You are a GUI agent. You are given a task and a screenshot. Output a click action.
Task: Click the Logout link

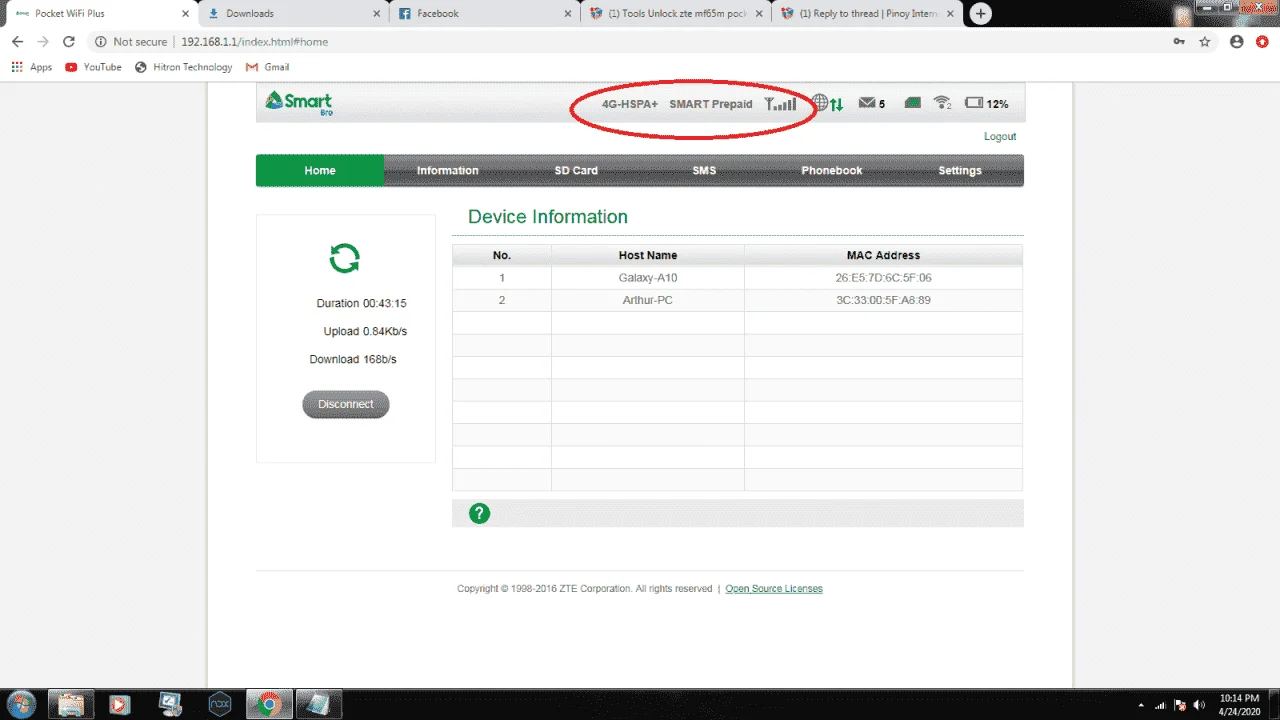pyautogui.click(x=1000, y=136)
